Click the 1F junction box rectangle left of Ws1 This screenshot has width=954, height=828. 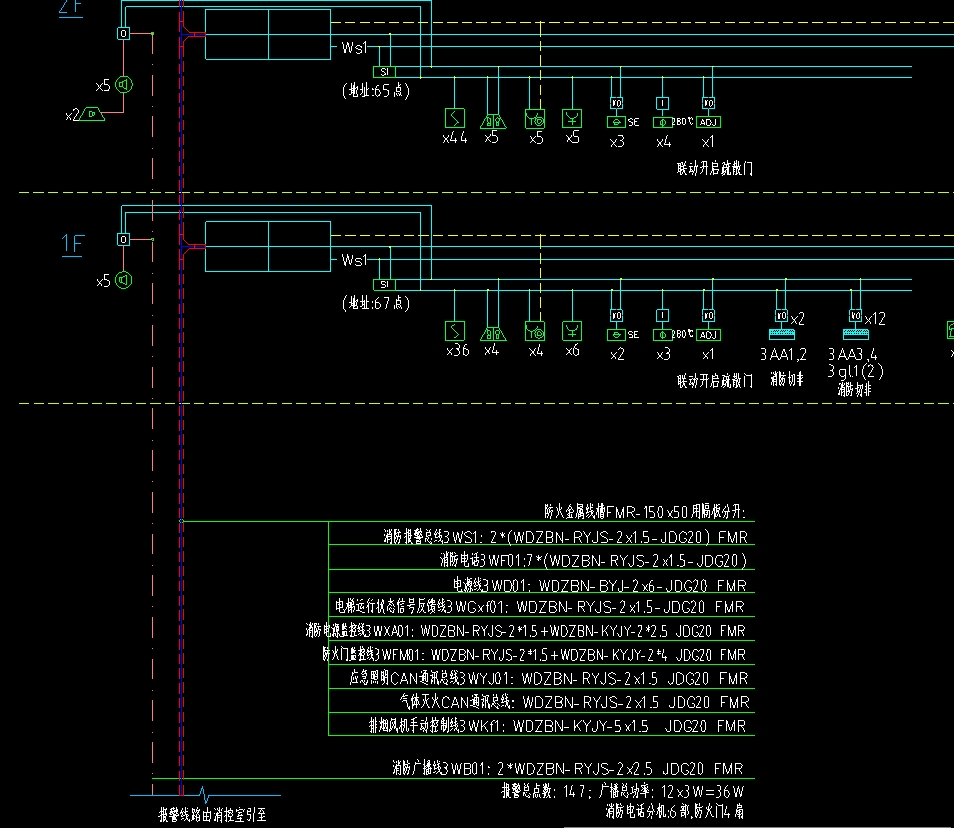268,246
